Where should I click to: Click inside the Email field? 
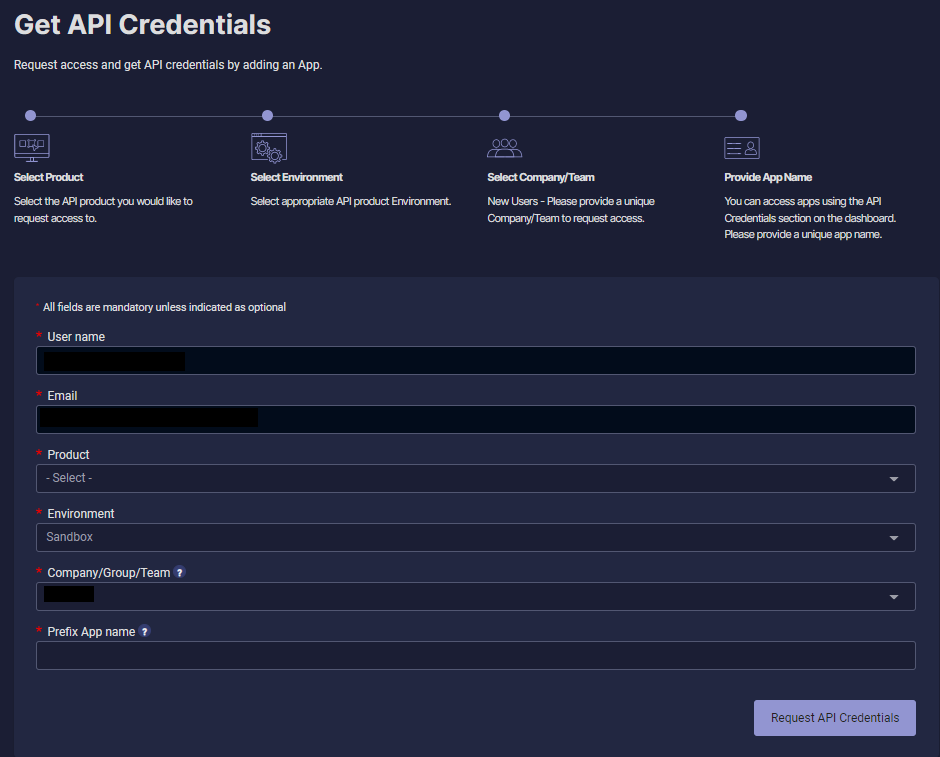[x=476, y=419]
